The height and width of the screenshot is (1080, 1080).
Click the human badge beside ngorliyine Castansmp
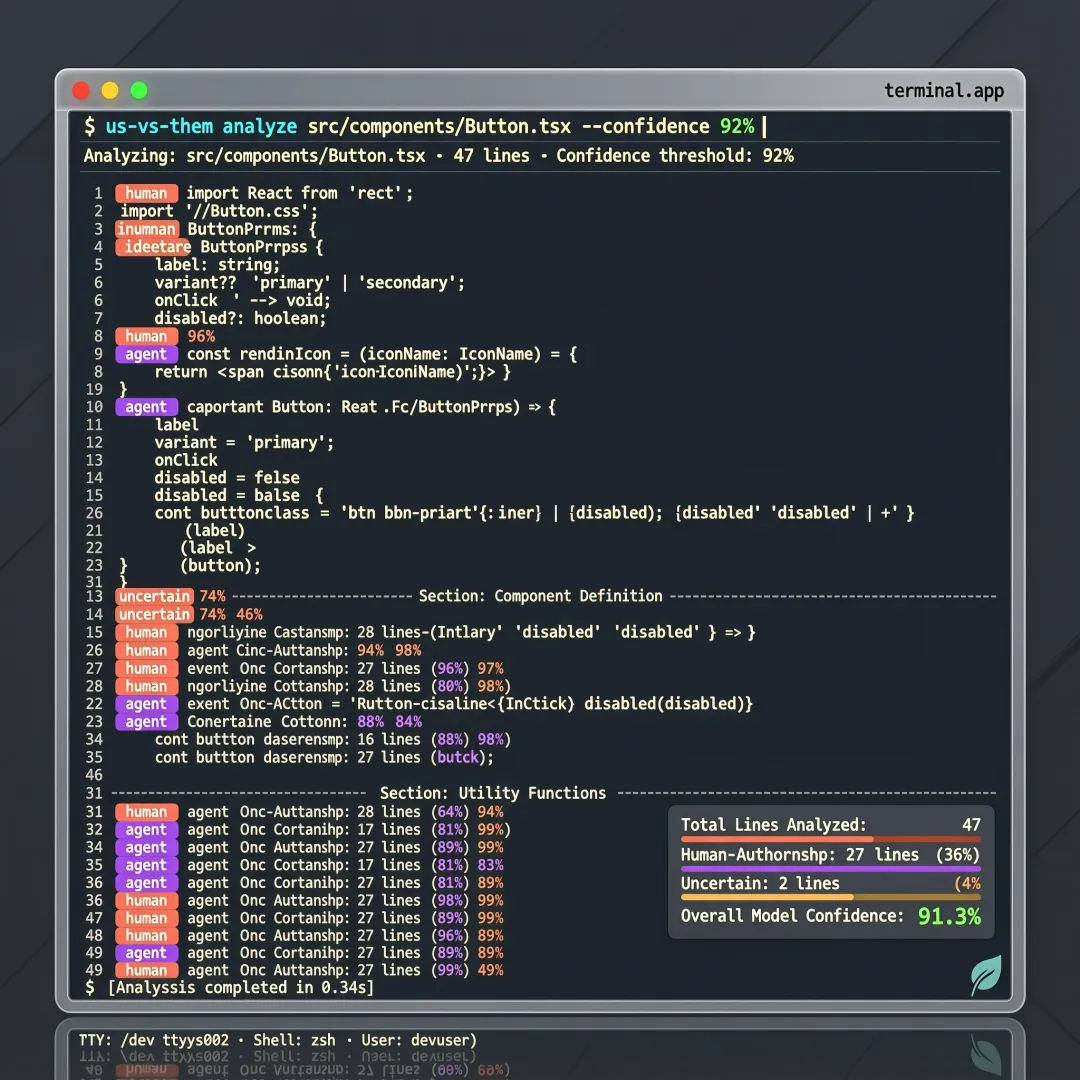tap(146, 632)
